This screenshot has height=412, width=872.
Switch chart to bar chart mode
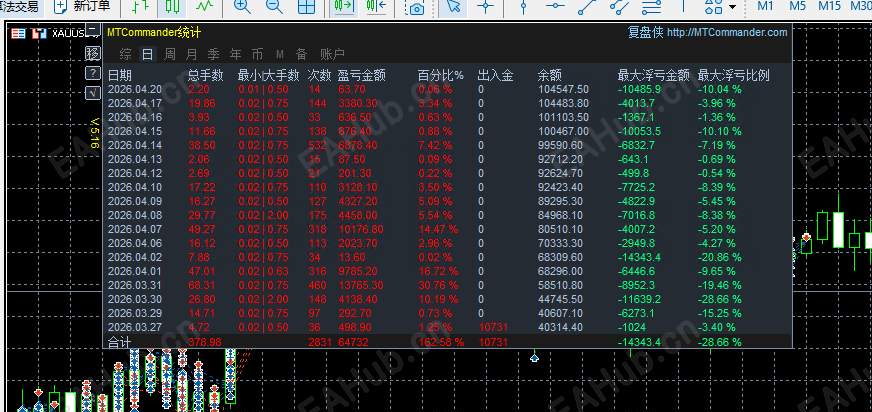click(142, 6)
